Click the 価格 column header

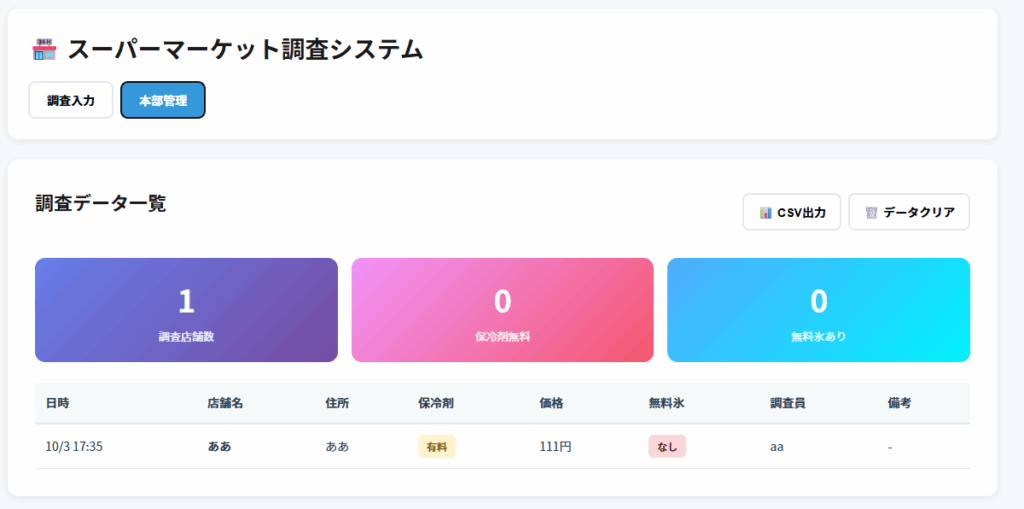[x=551, y=403]
